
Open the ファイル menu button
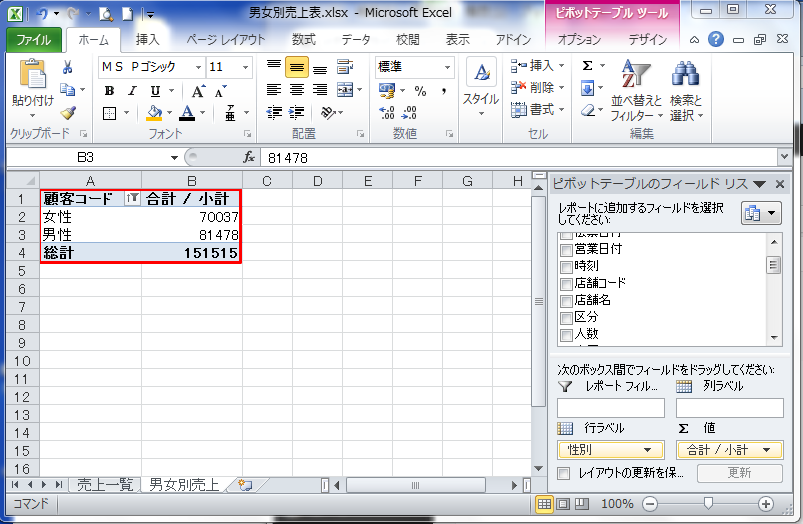click(x=34, y=40)
